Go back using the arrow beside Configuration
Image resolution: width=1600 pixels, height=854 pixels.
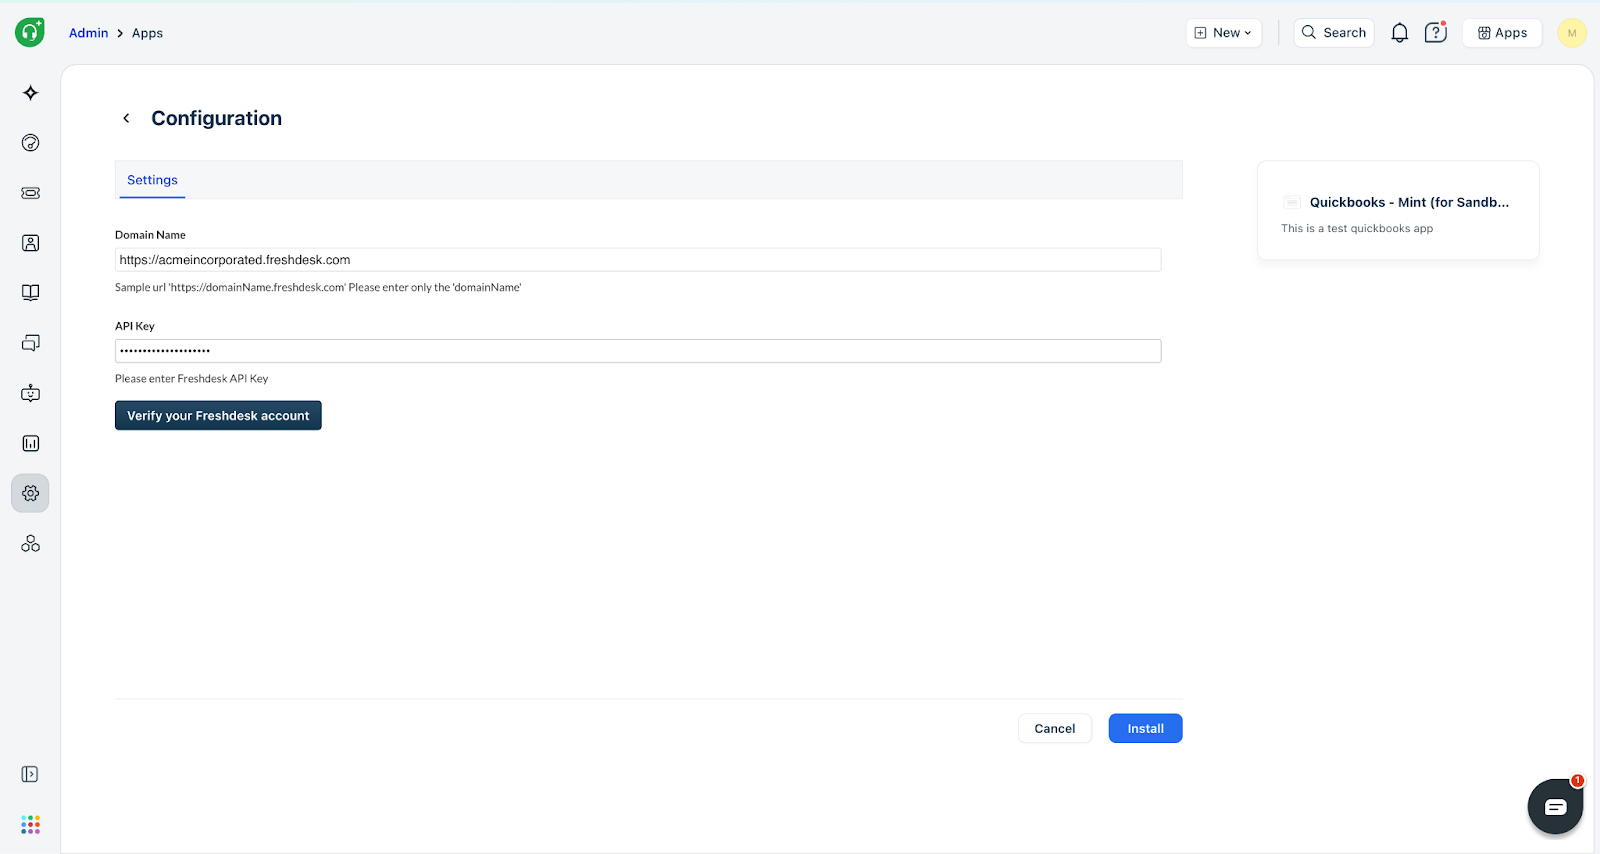(126, 118)
